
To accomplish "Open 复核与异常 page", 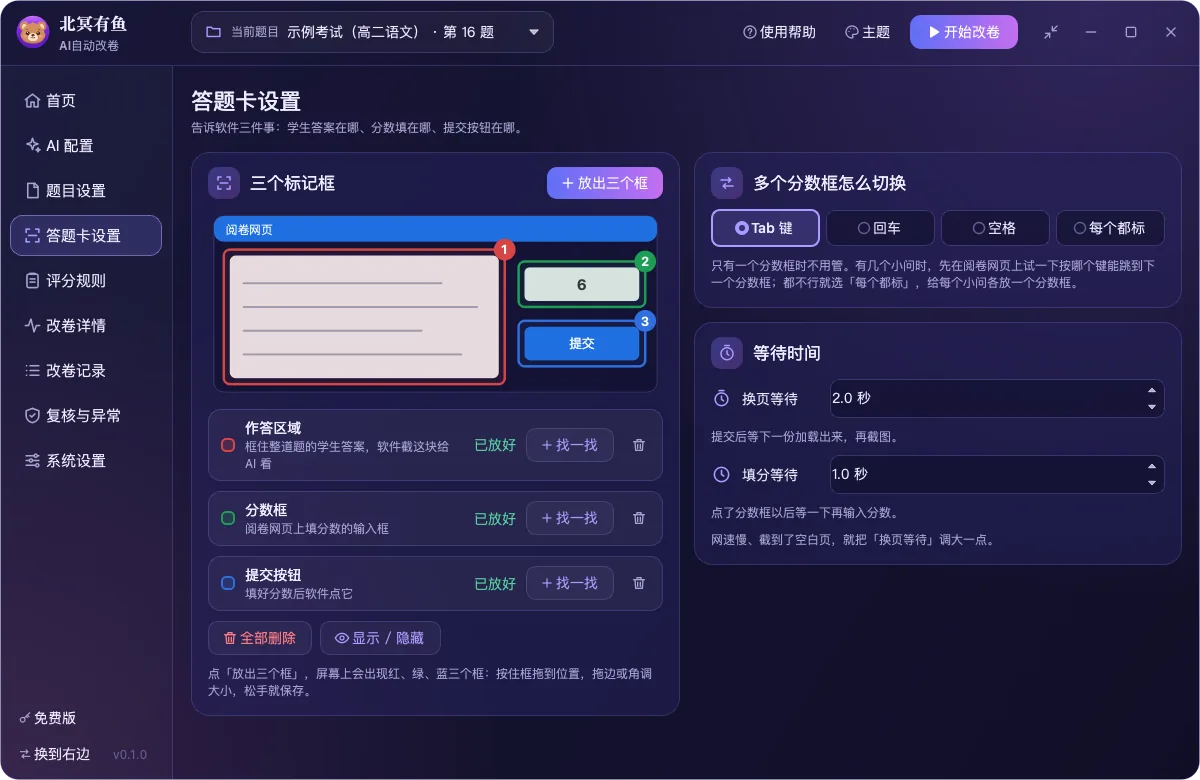I will [86, 416].
